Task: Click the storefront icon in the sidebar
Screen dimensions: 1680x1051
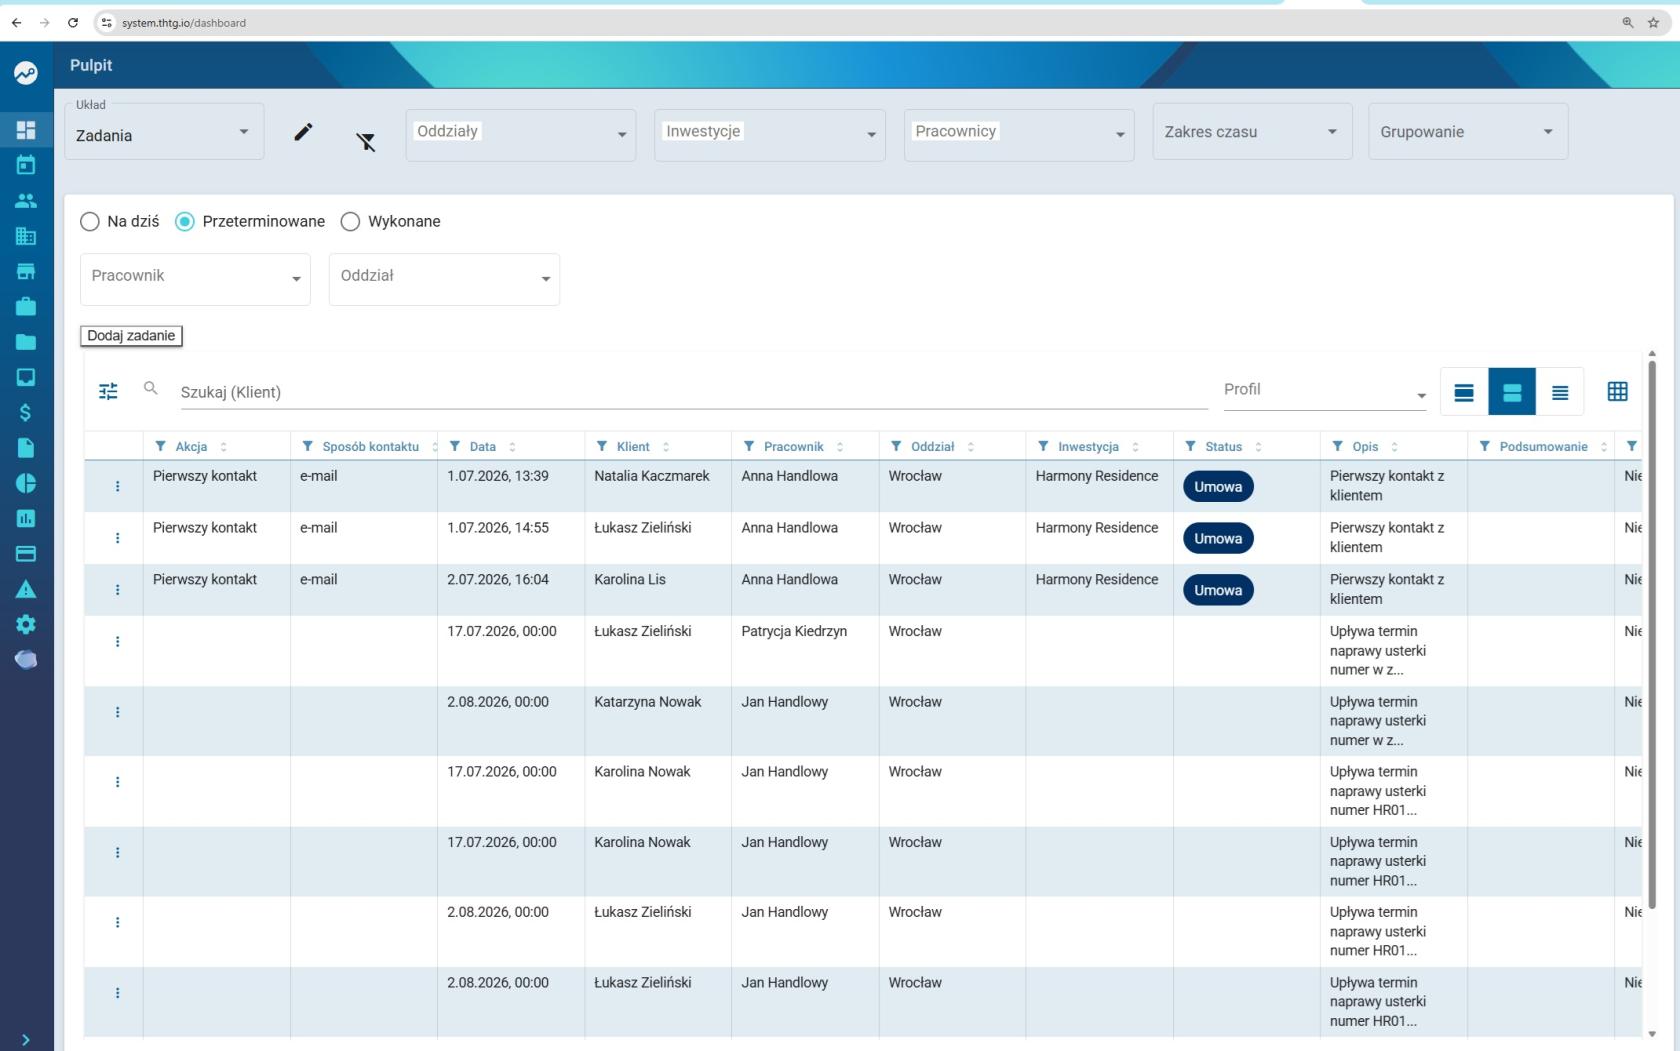Action: 26,271
